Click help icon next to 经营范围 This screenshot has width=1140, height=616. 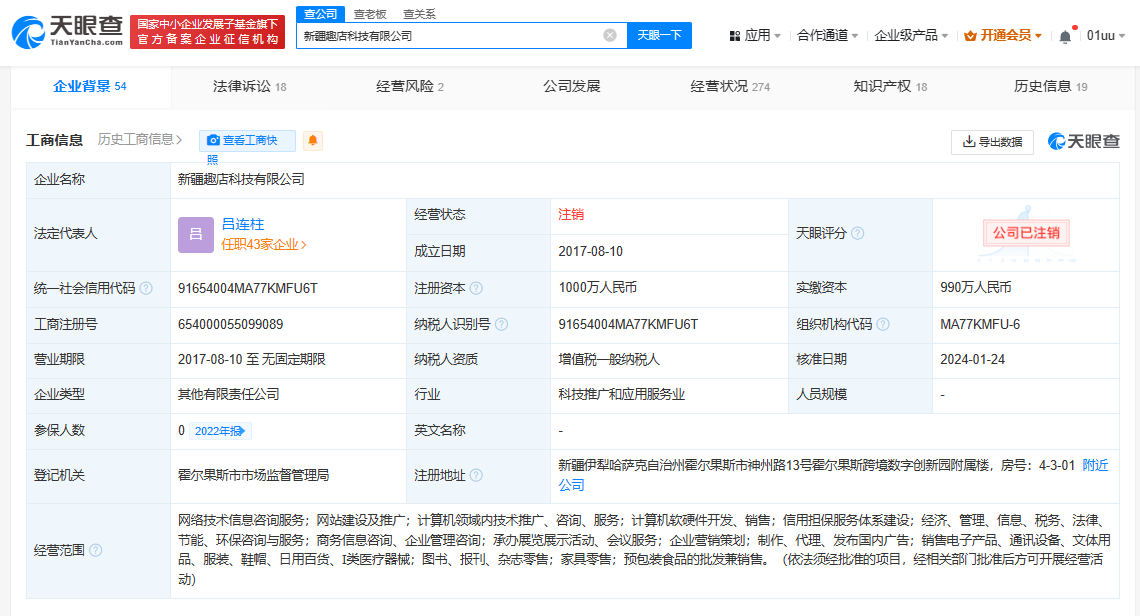95,550
